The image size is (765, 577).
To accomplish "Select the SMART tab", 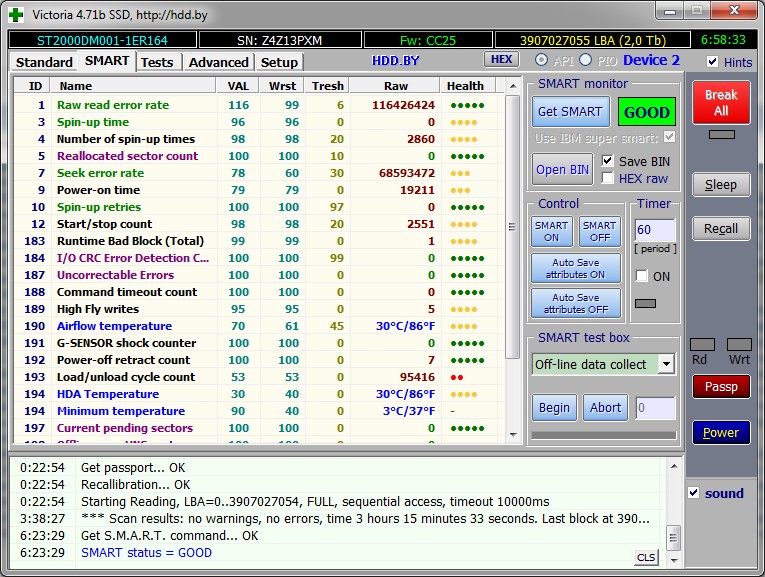I will click(x=107, y=61).
